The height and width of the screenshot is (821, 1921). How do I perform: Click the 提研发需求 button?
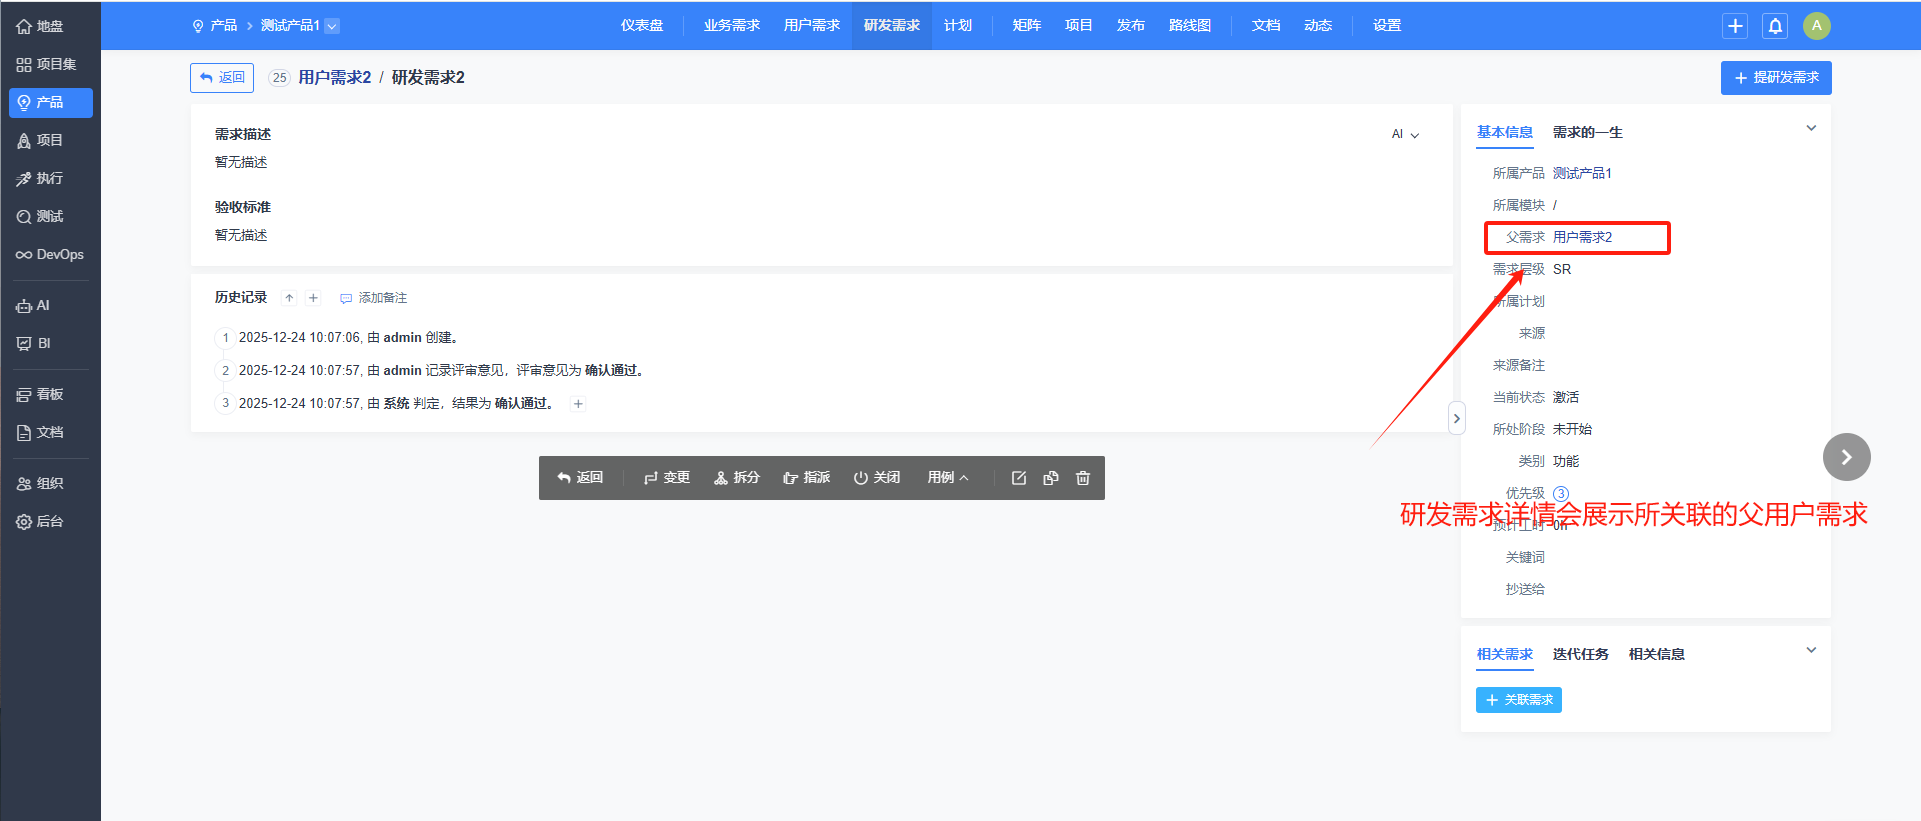pos(1776,78)
